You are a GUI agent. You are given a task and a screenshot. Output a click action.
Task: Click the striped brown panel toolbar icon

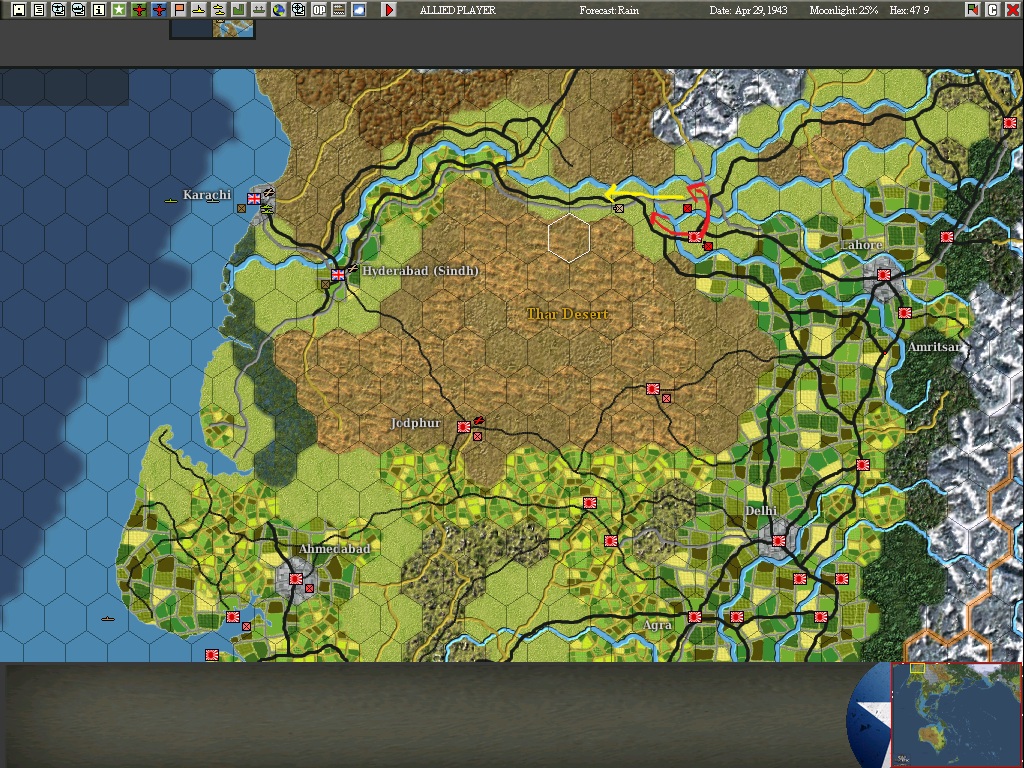click(x=339, y=10)
